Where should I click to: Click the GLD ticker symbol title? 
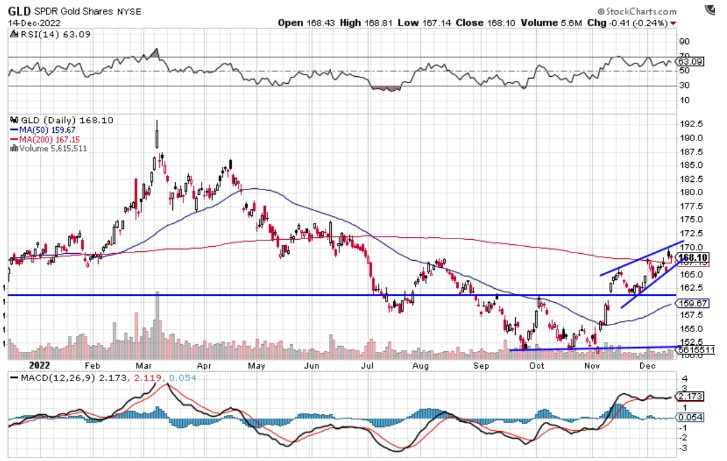pos(19,12)
